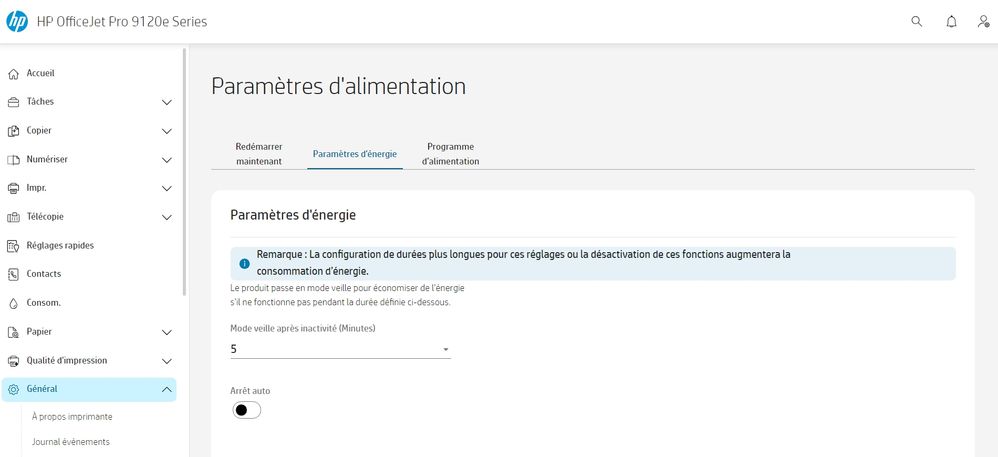Image resolution: width=998 pixels, height=457 pixels.
Task: Open the notifications bell icon
Action: pyautogui.click(x=951, y=21)
